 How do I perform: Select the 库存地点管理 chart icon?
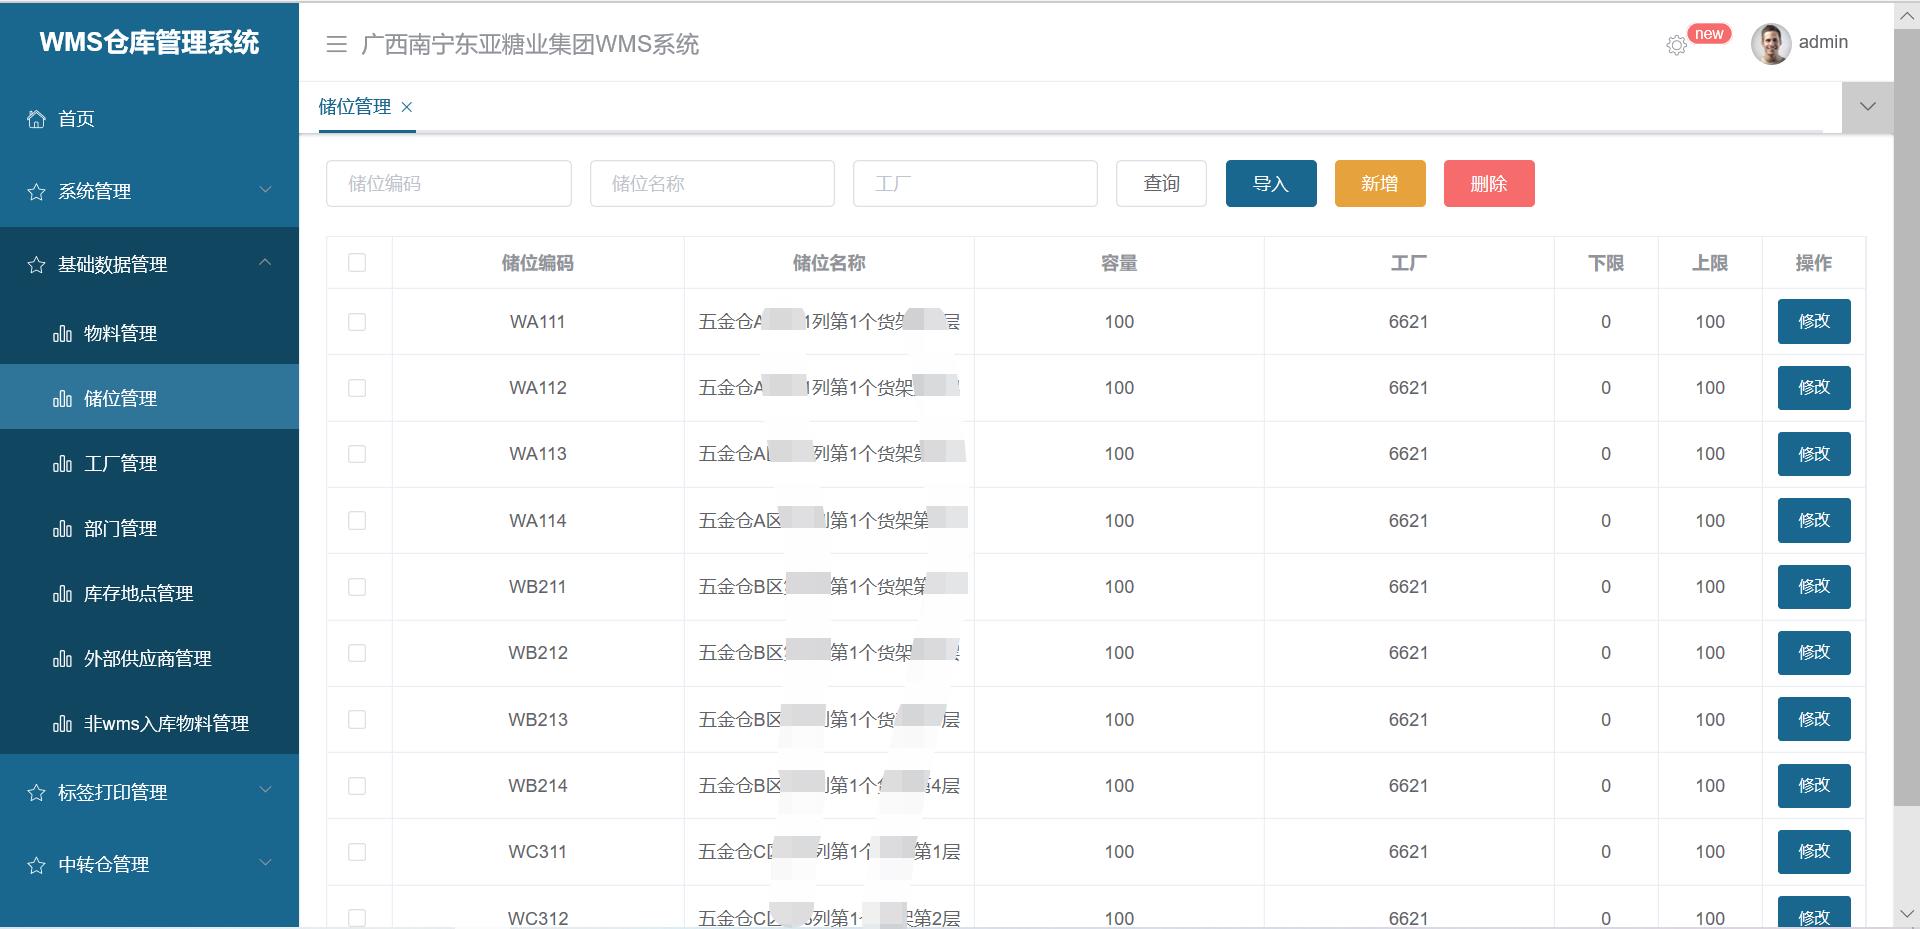tap(62, 593)
